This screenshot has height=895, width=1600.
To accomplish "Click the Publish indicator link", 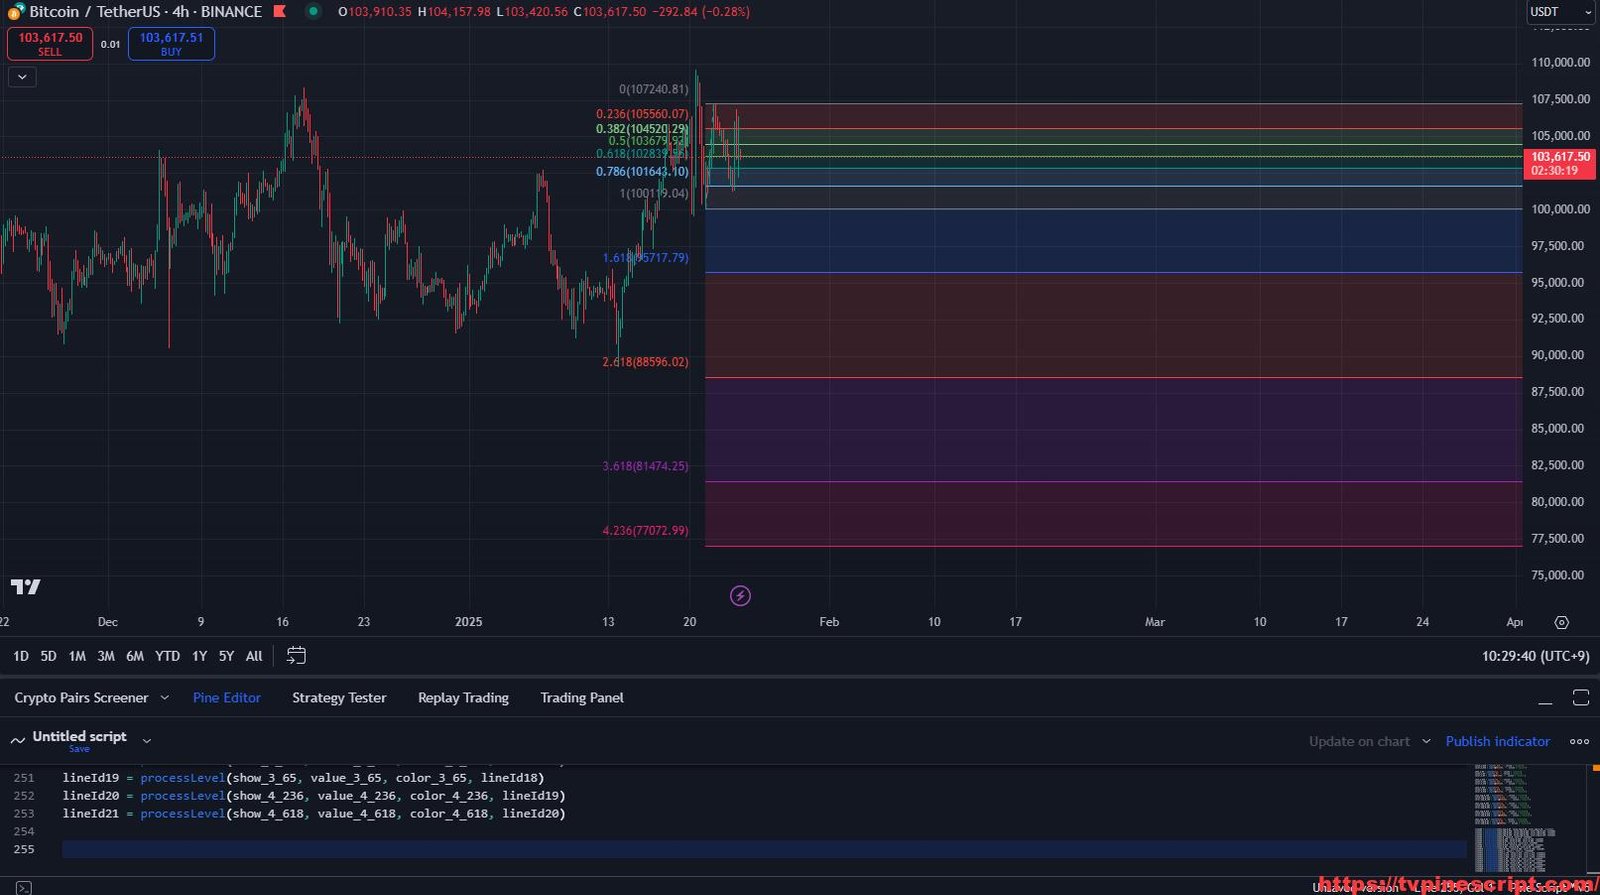I will pyautogui.click(x=1497, y=741).
